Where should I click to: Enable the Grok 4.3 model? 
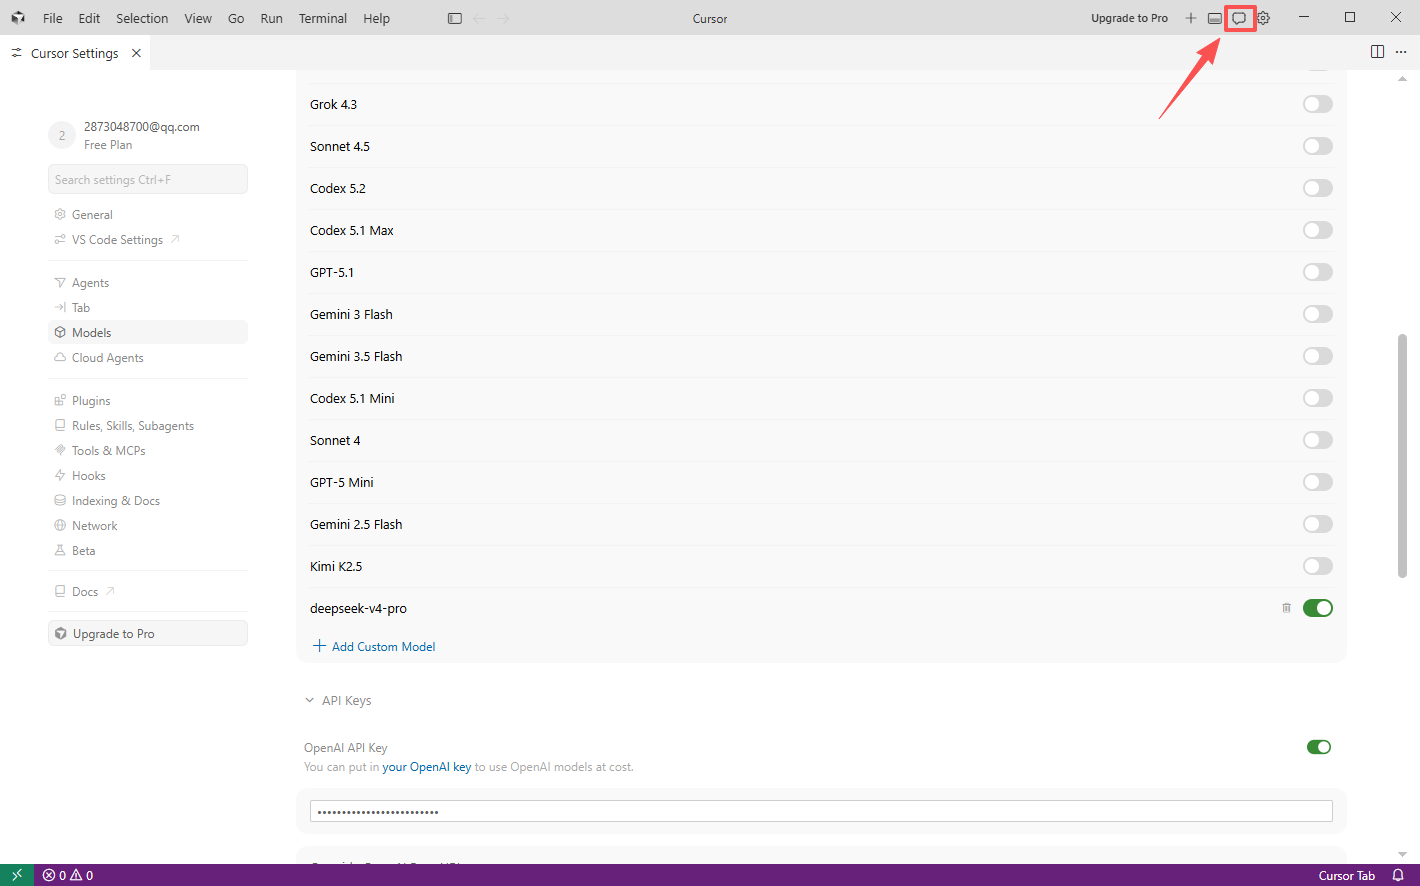[1318, 104]
